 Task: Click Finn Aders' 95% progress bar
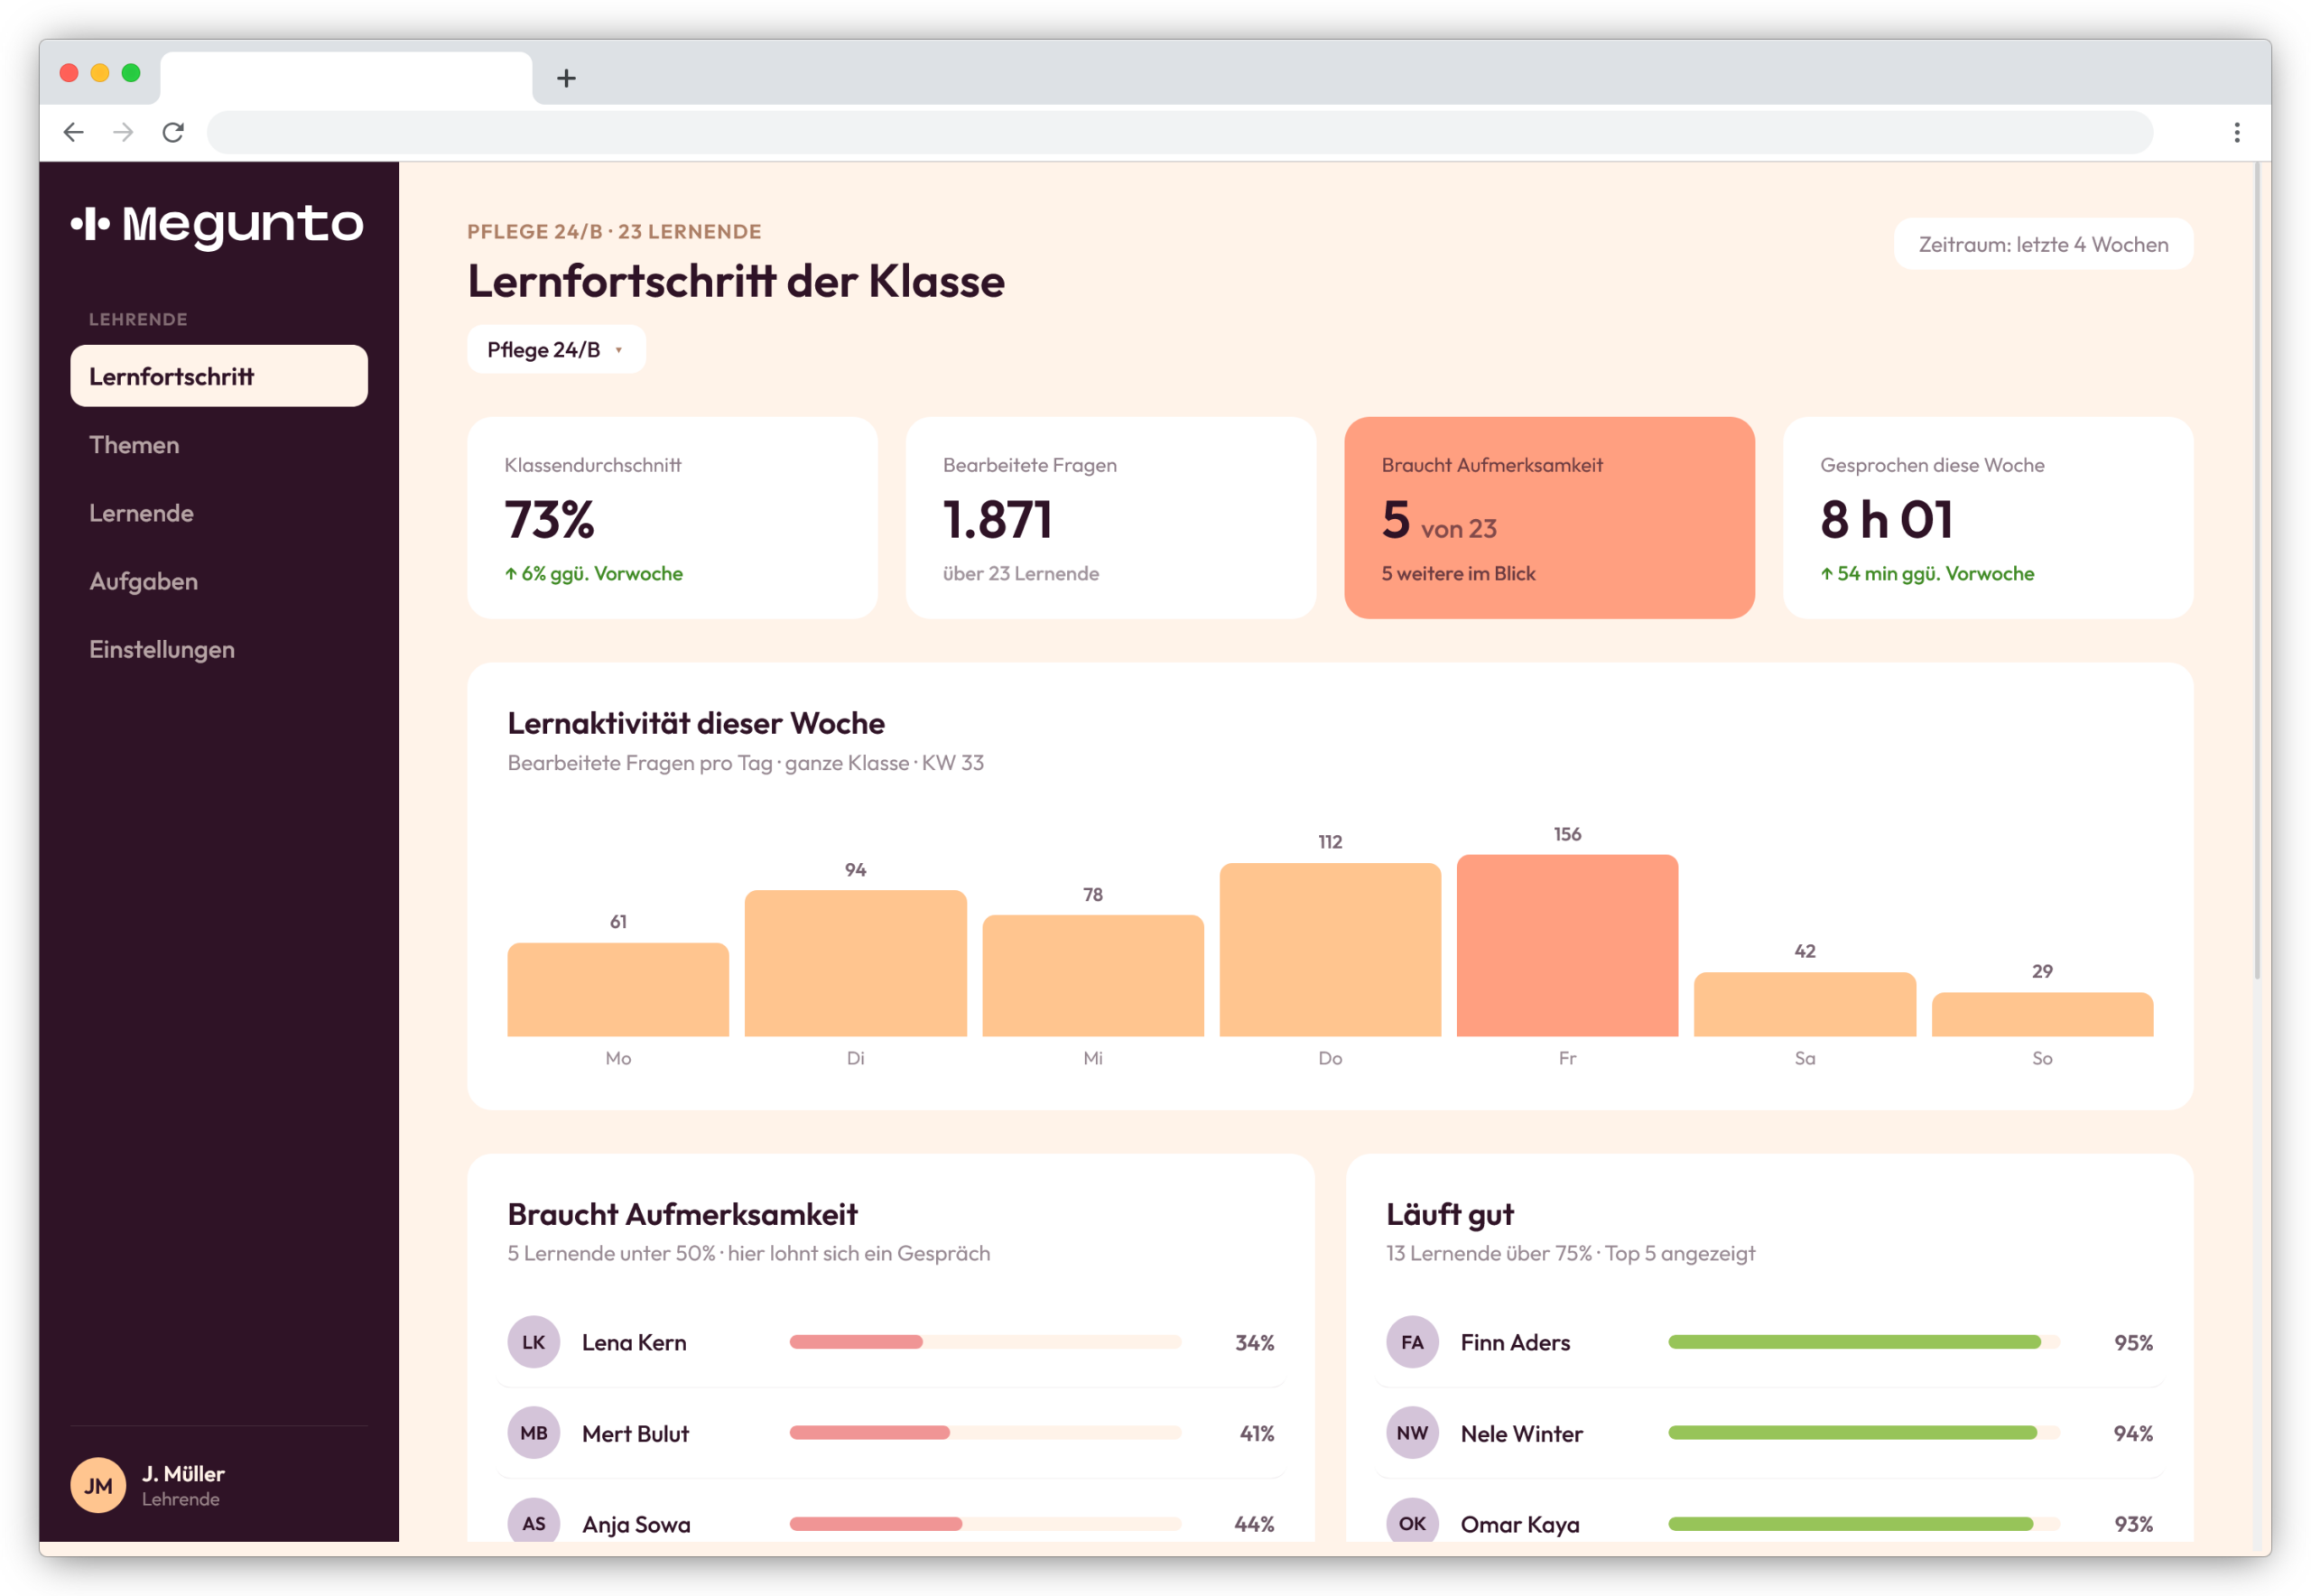(1864, 1342)
